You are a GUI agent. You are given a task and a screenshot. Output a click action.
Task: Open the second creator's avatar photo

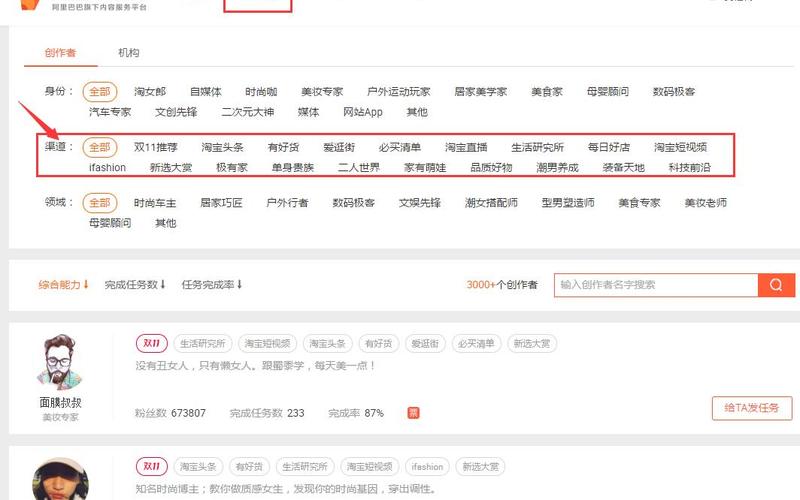coord(60,479)
